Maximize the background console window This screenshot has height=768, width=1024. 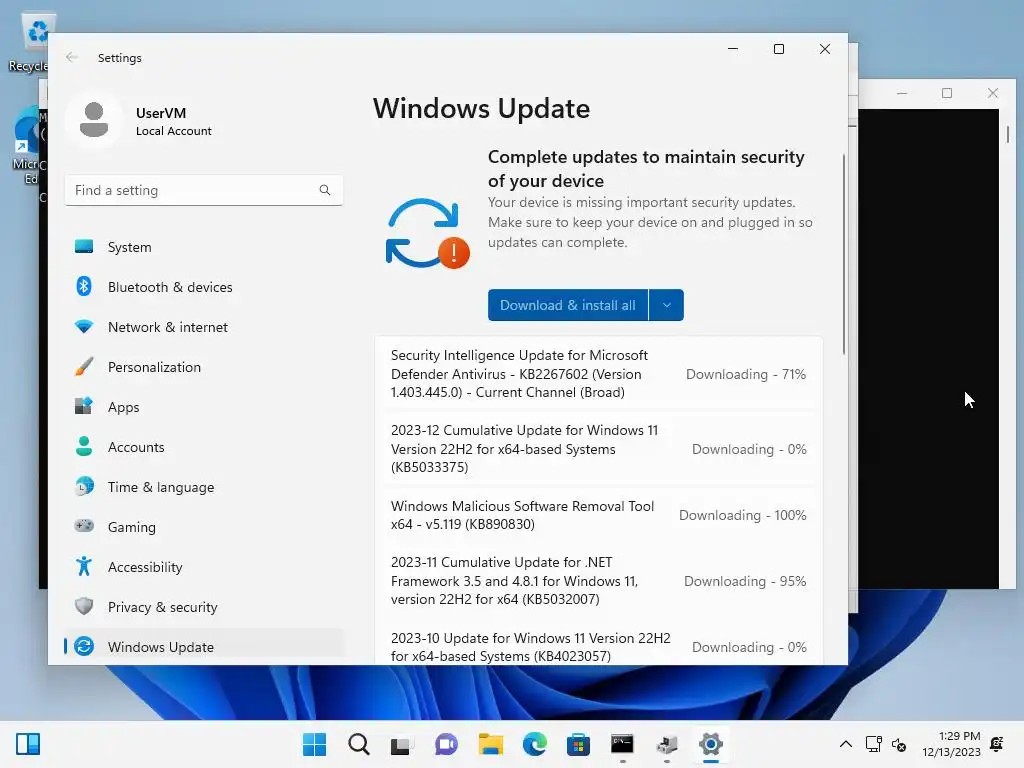[x=947, y=93]
